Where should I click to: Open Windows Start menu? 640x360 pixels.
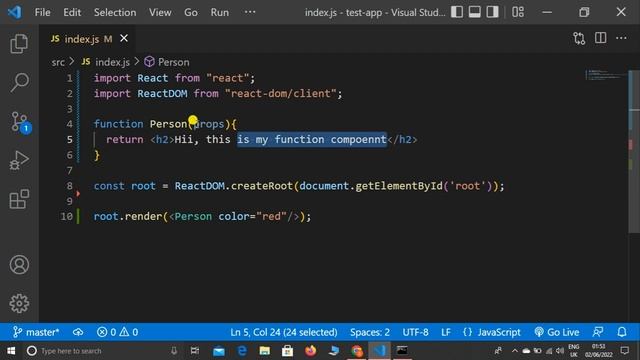pos(11,351)
